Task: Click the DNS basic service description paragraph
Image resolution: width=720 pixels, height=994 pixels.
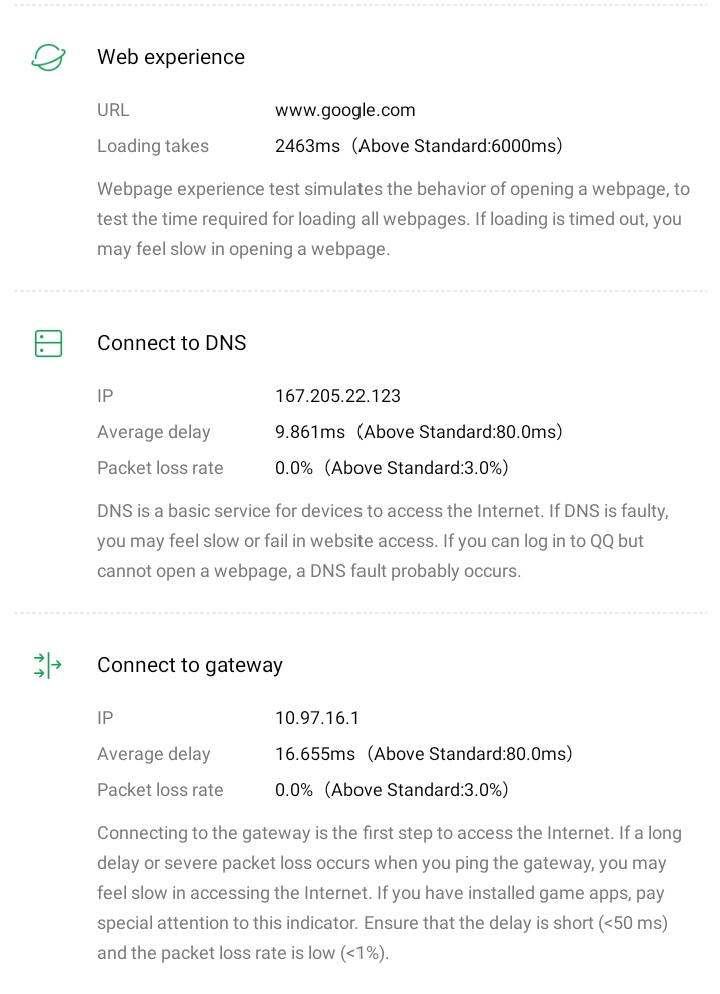Action: pos(383,542)
